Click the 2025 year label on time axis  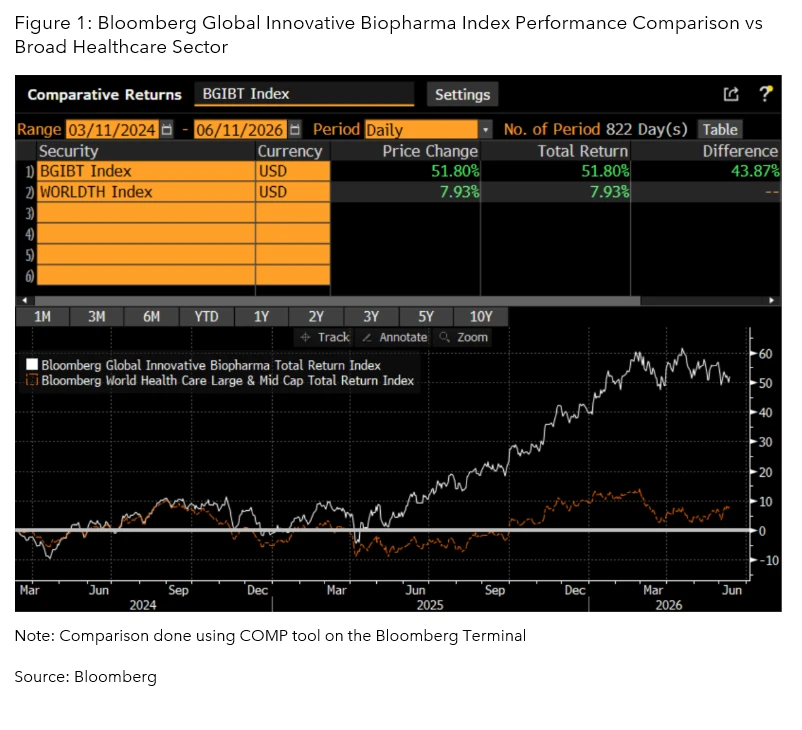(430, 606)
